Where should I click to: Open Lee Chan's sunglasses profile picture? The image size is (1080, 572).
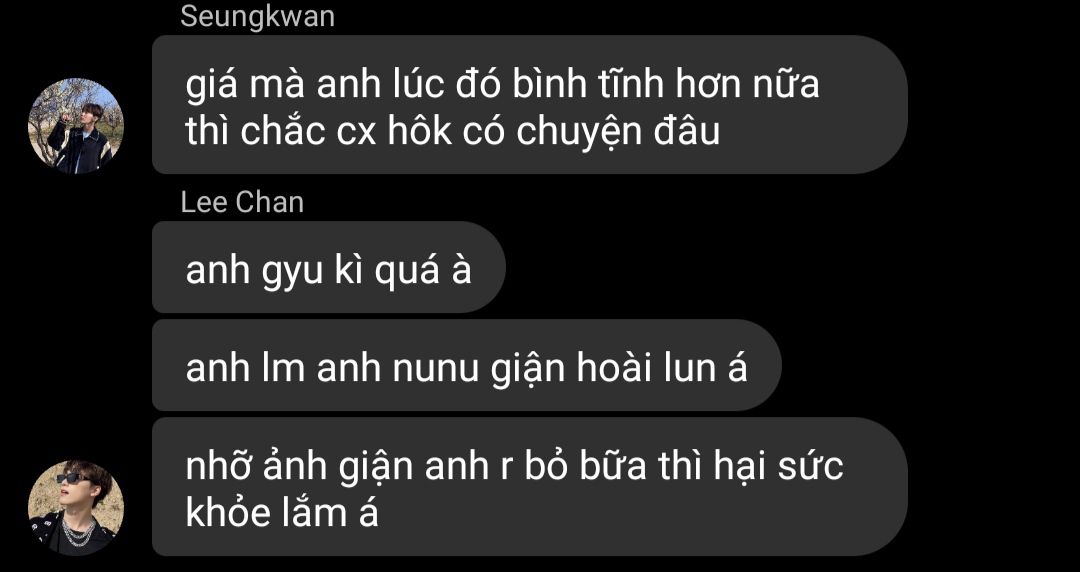coord(76,508)
